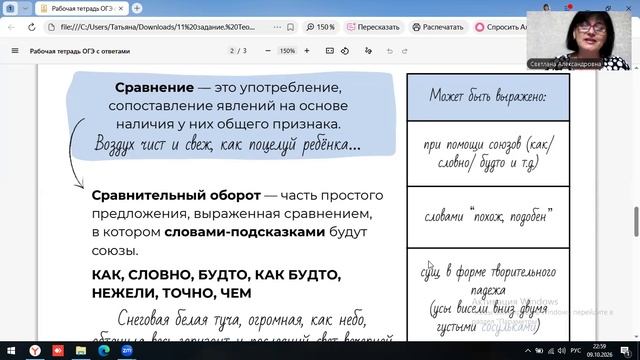Open the Windows Start menu
Viewport: 640px width, 360px height.
tap(11, 351)
